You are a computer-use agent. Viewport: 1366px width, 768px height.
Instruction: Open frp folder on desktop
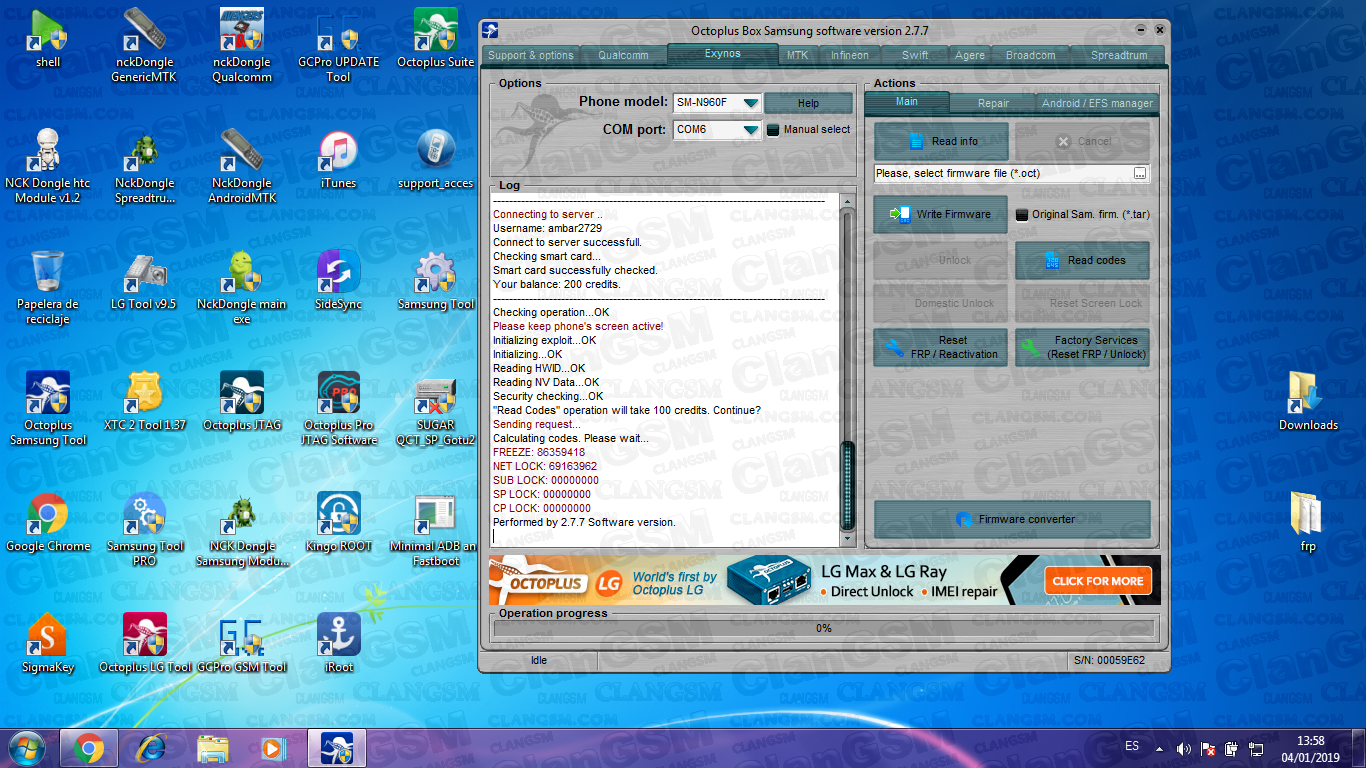coord(1307,523)
